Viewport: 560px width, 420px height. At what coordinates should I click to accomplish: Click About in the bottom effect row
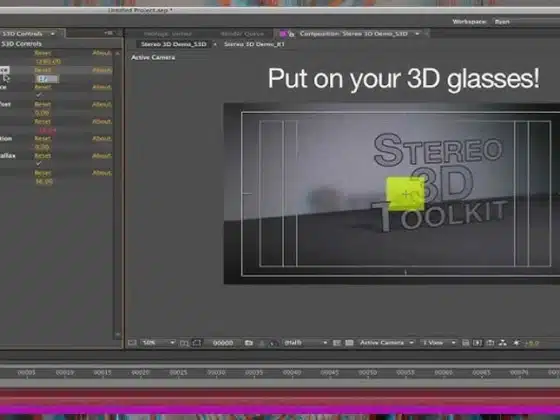coord(102,173)
